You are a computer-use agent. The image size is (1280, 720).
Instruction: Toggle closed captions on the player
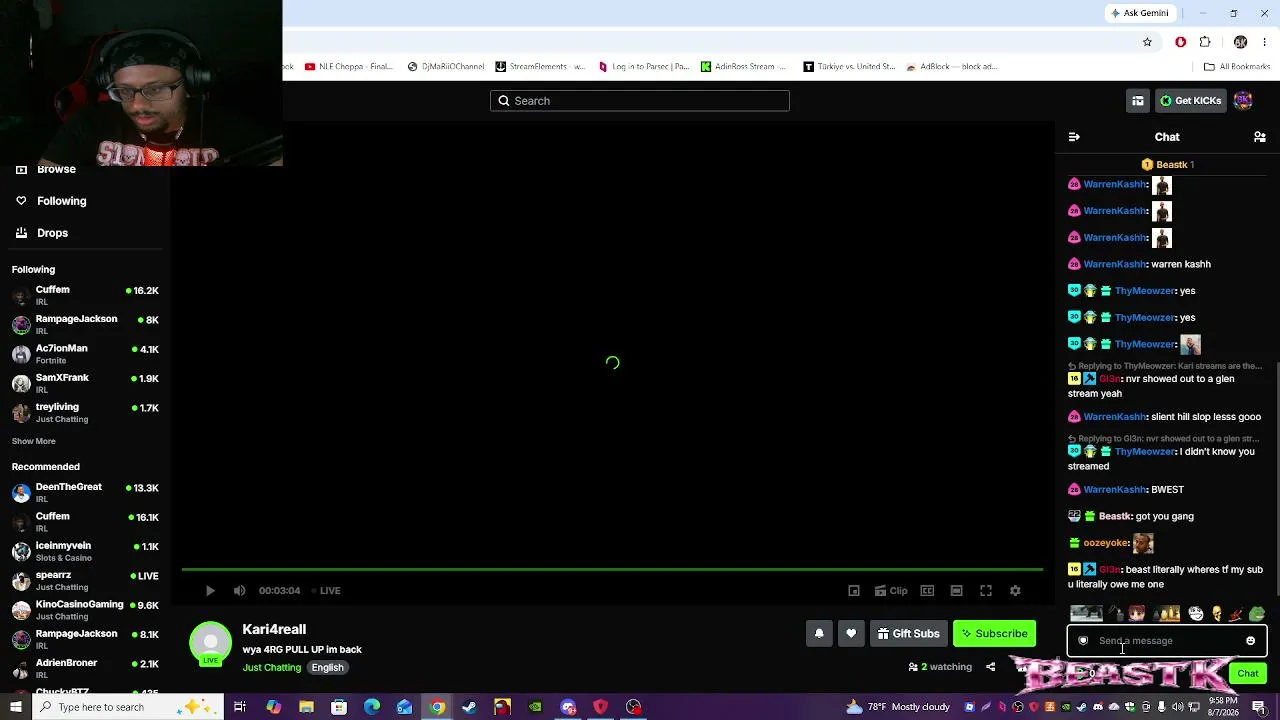point(927,591)
